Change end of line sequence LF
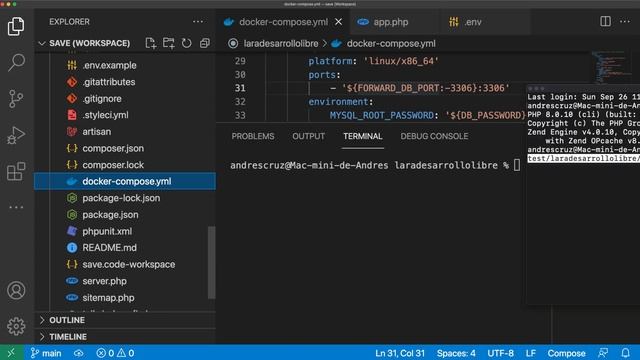The width and height of the screenshot is (640, 360). tap(531, 353)
